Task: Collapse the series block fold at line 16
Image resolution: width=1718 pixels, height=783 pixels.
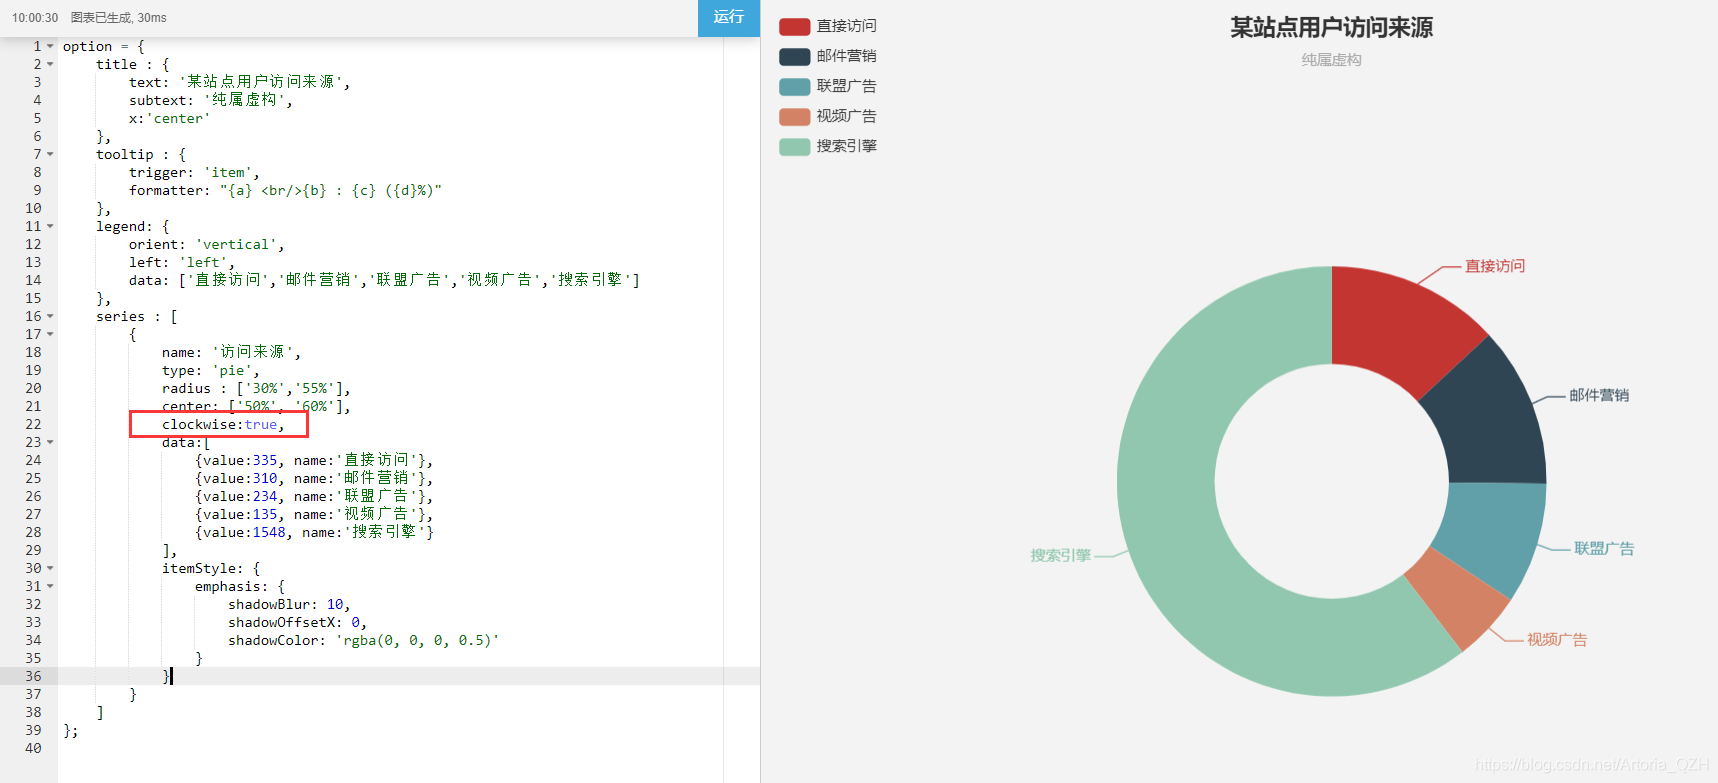Action: [x=50, y=316]
